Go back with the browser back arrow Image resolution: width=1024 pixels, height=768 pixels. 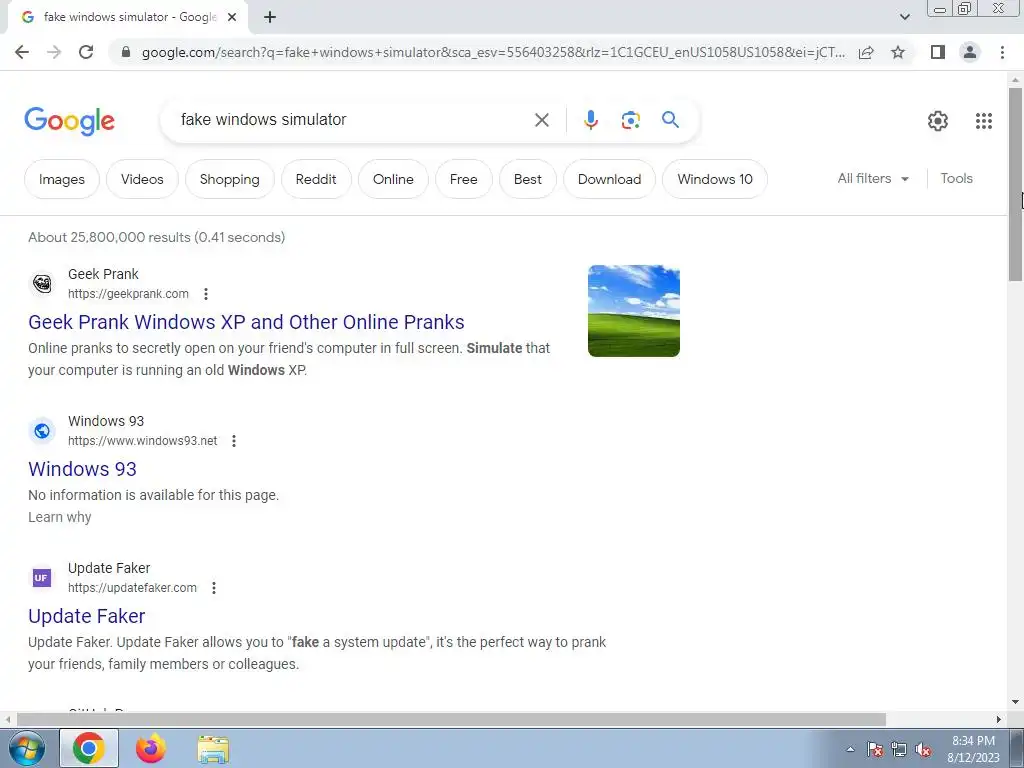coord(22,52)
